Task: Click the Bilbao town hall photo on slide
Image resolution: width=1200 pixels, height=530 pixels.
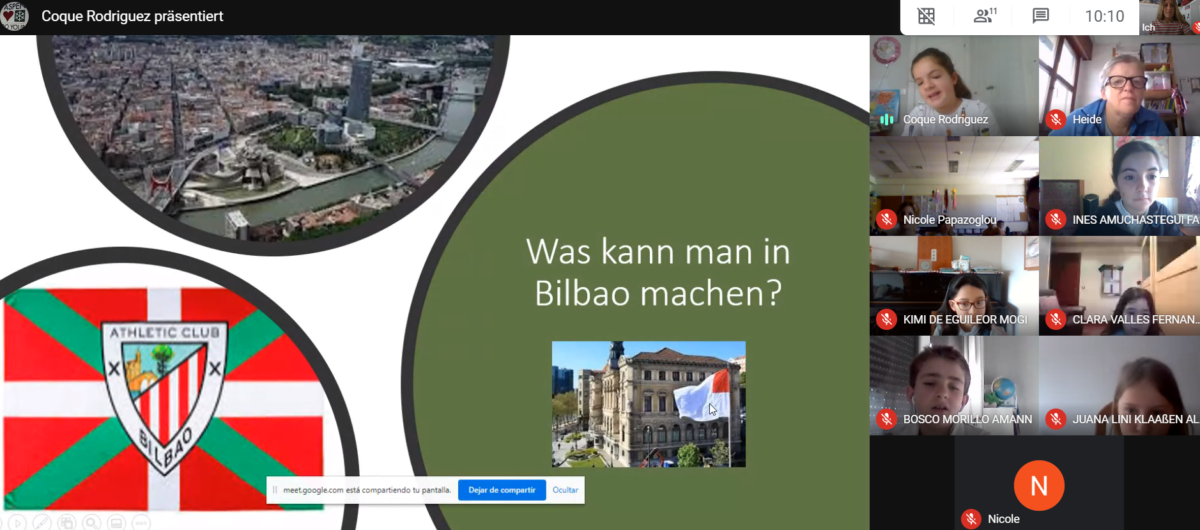Action: [x=648, y=404]
